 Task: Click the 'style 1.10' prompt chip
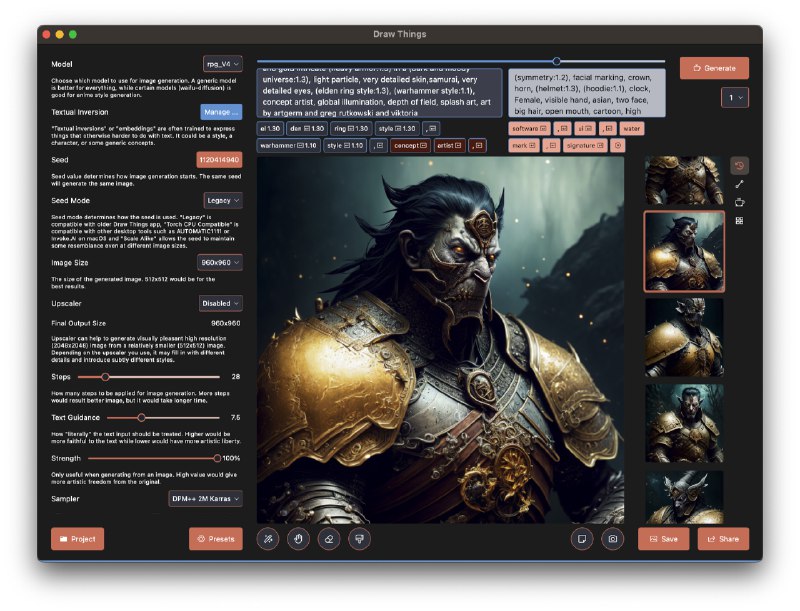tap(345, 145)
